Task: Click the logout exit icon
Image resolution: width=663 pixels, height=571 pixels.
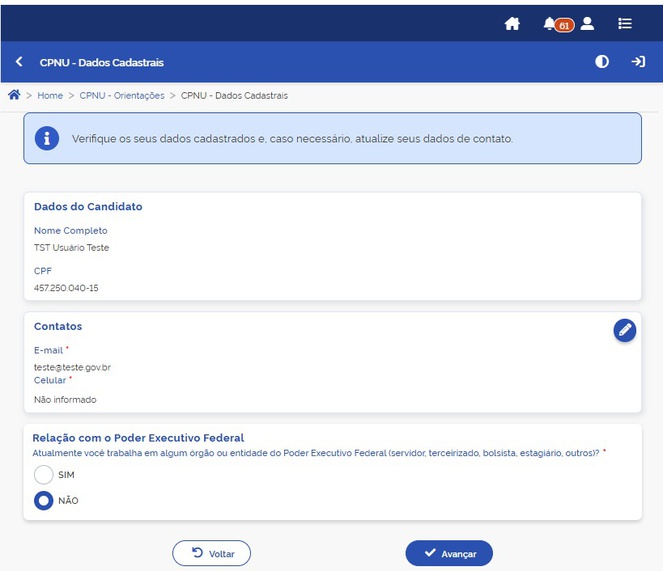Action: [638, 62]
